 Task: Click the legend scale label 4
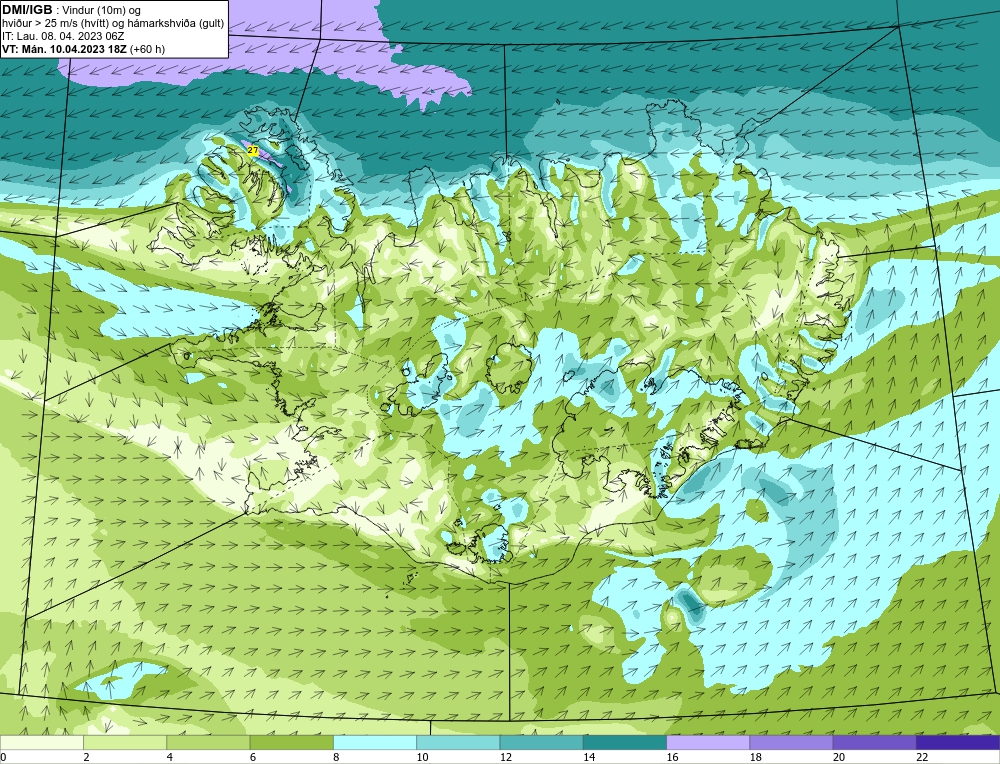coord(170,757)
